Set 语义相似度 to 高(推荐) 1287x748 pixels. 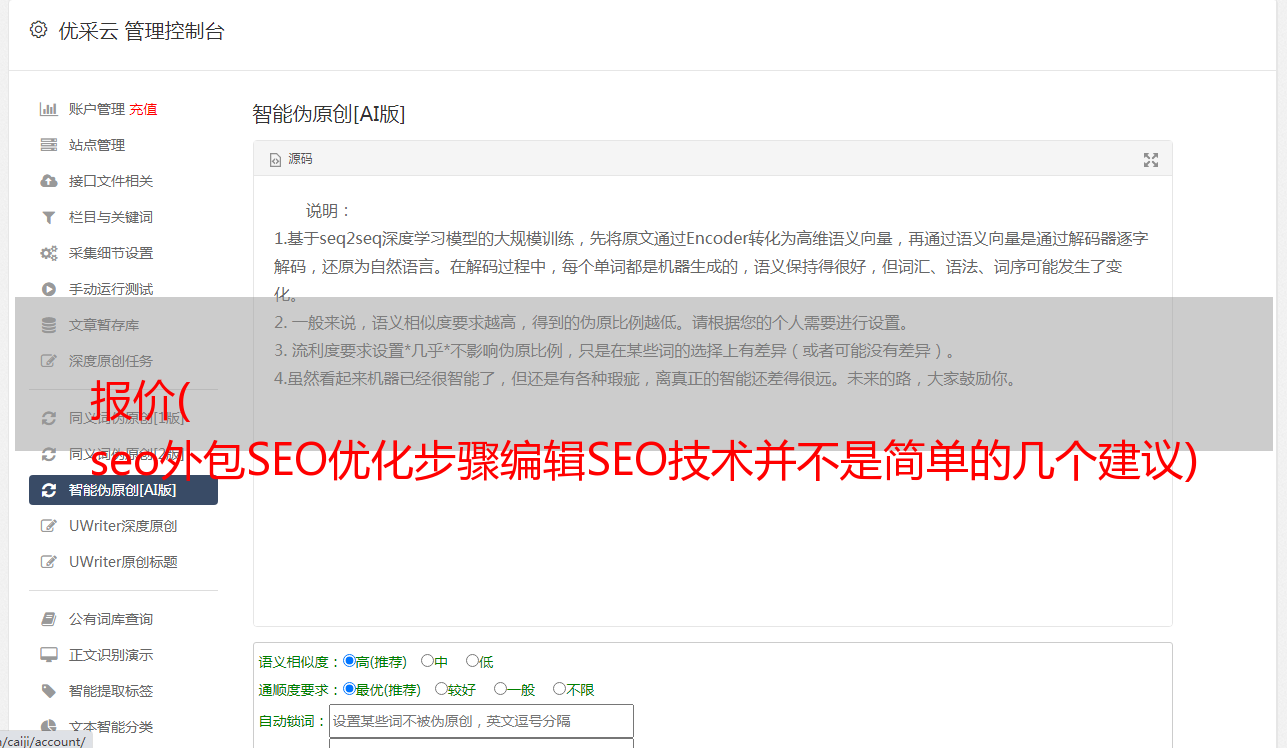(349, 661)
